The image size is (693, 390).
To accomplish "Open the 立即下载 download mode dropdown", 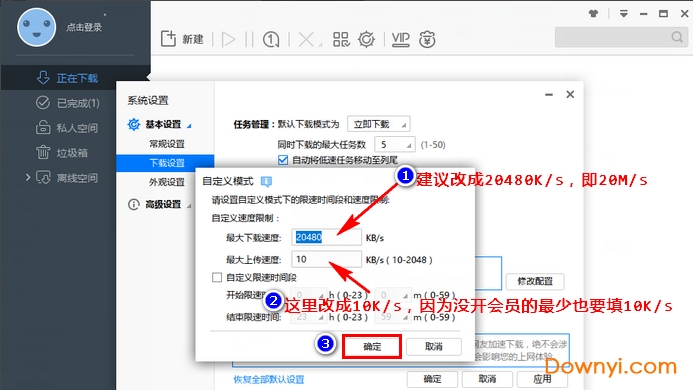I will pos(379,124).
